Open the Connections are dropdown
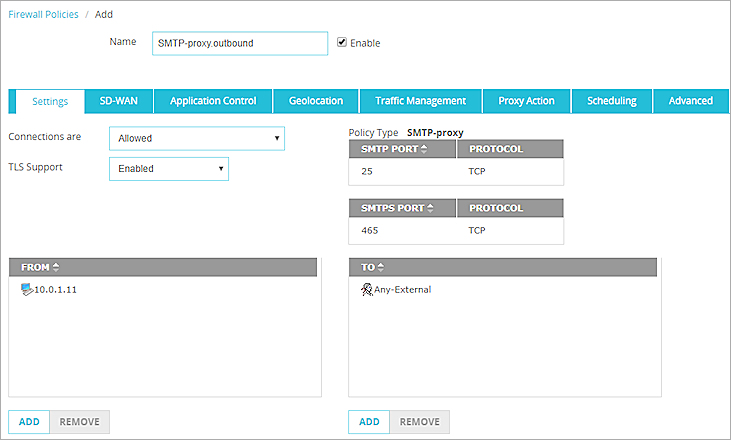The width and height of the screenshot is (731, 440). (196, 138)
